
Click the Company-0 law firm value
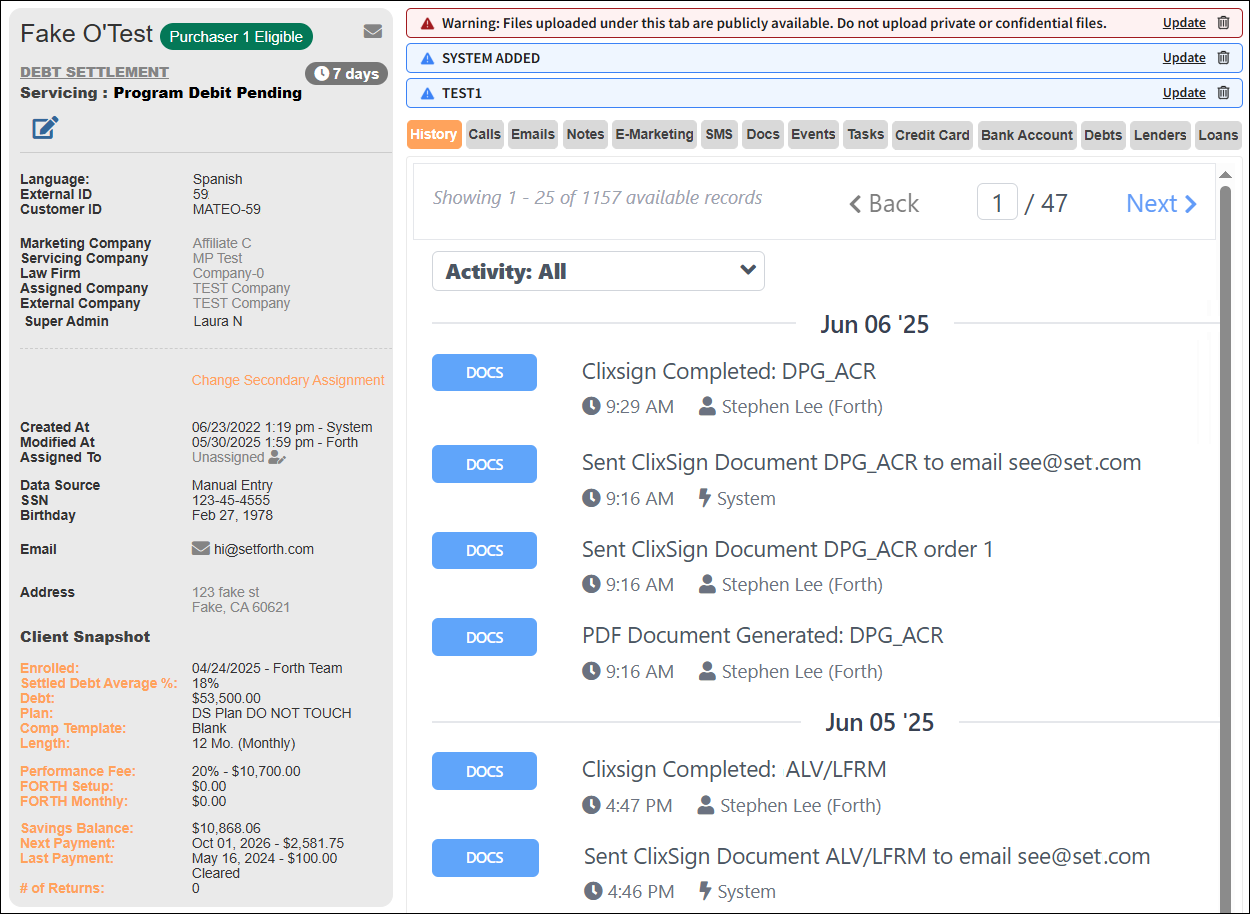(x=229, y=273)
